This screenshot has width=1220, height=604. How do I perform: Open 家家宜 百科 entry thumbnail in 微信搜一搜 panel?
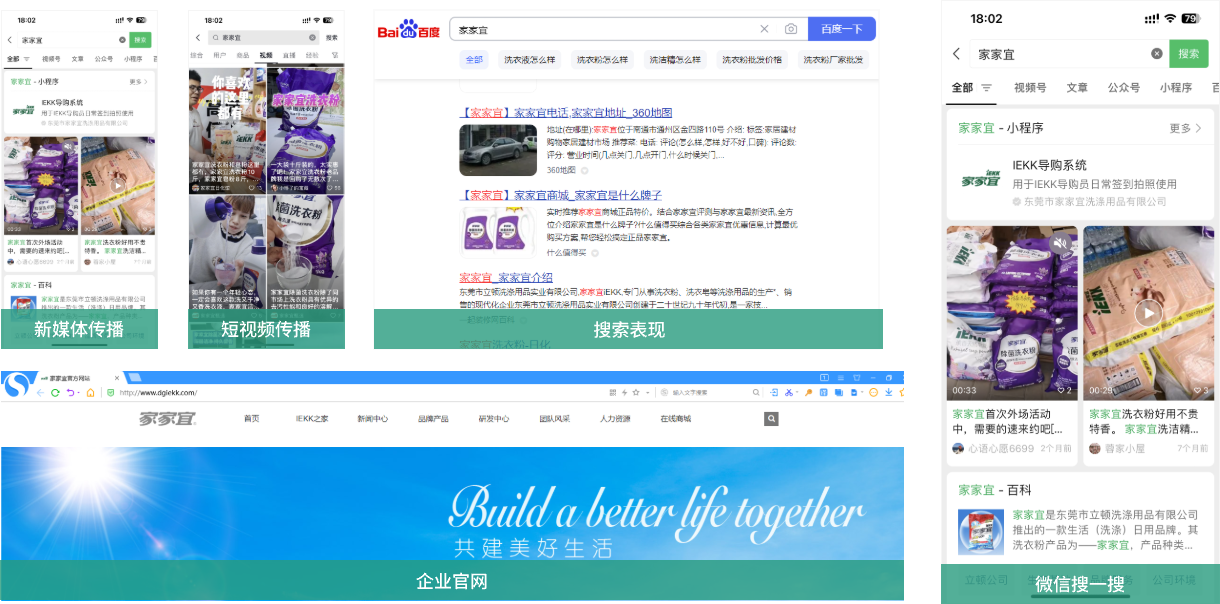pyautogui.click(x=980, y=533)
